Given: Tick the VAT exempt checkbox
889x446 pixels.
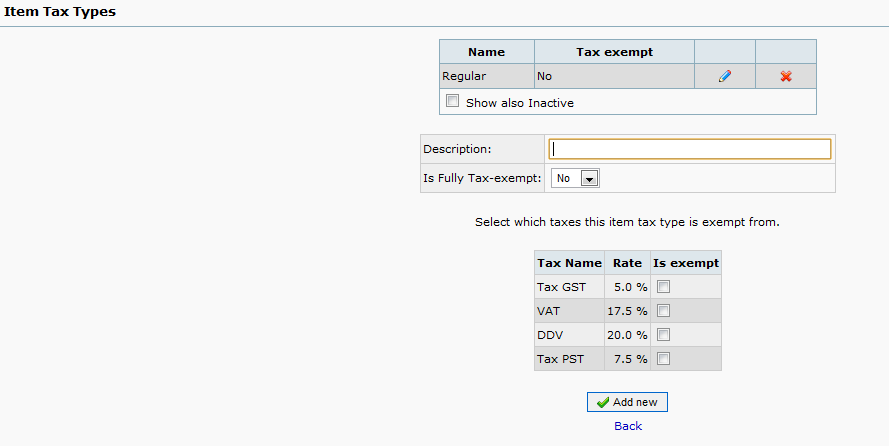Looking at the screenshot, I should [x=663, y=311].
